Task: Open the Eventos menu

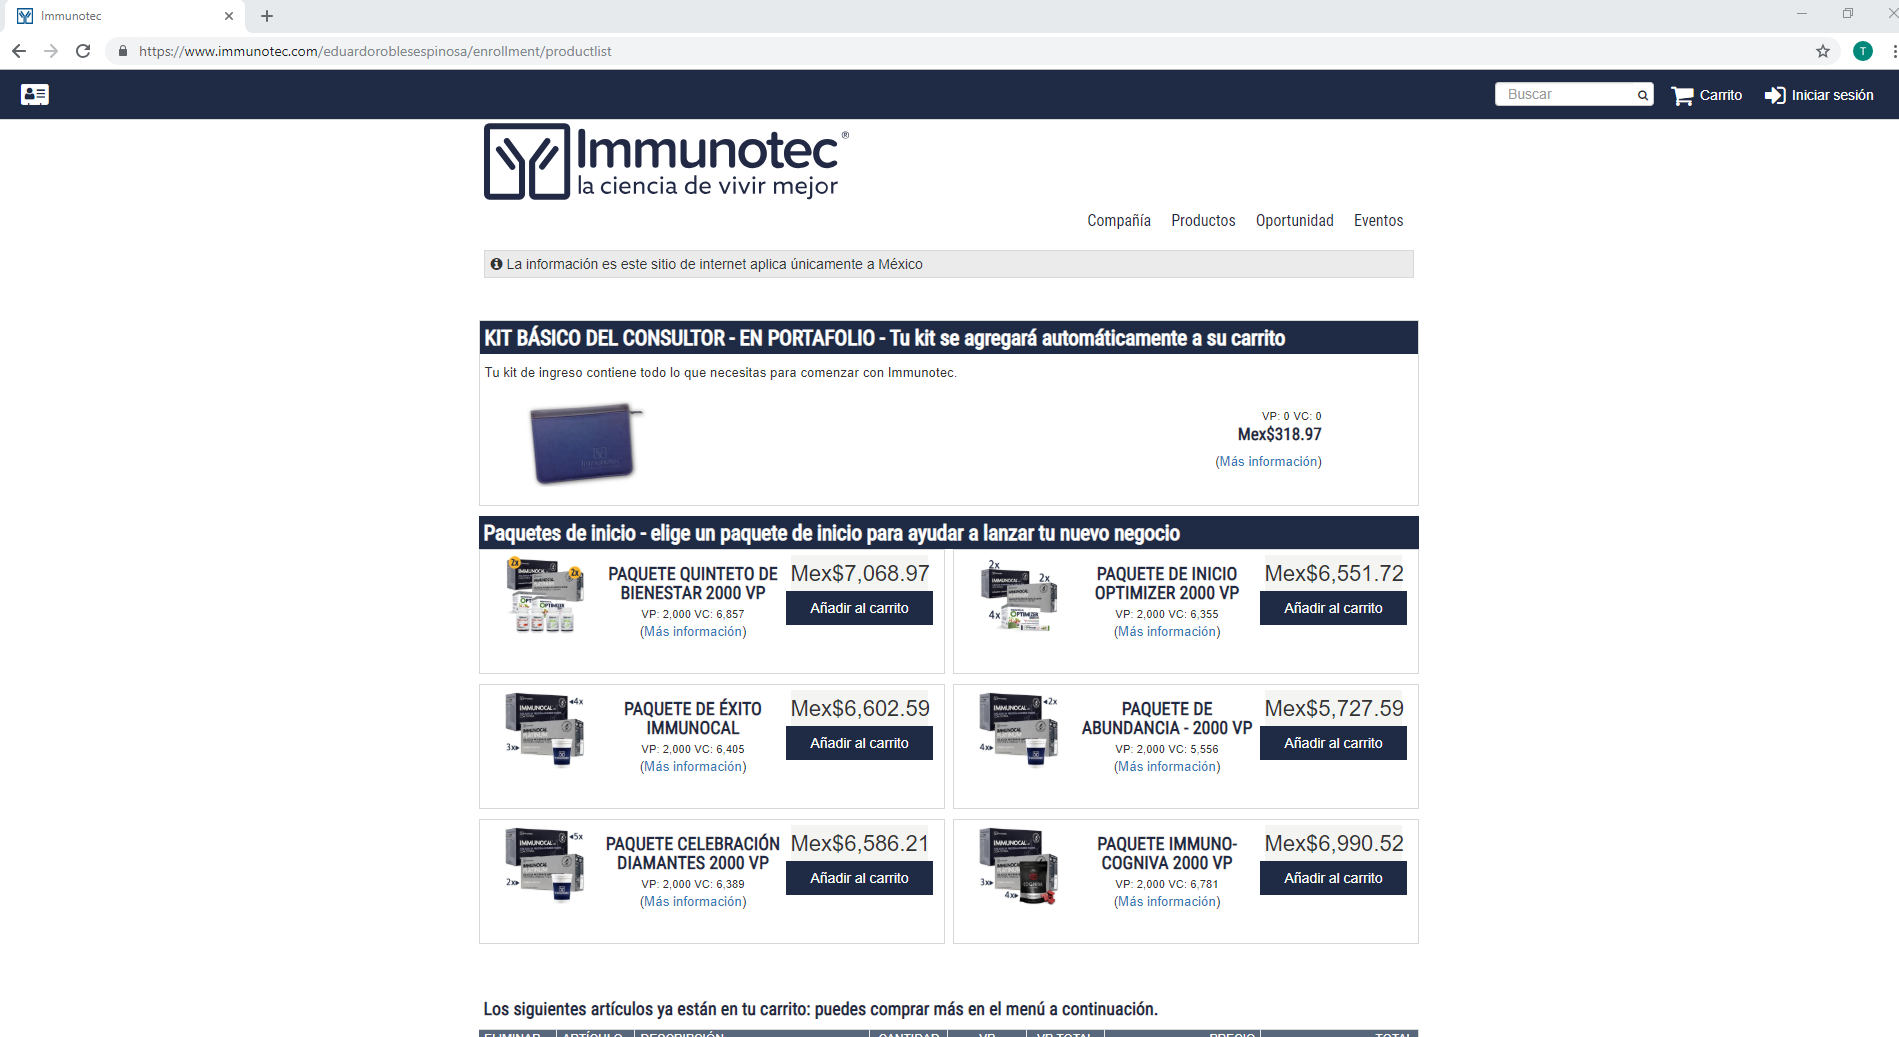Action: (x=1378, y=220)
